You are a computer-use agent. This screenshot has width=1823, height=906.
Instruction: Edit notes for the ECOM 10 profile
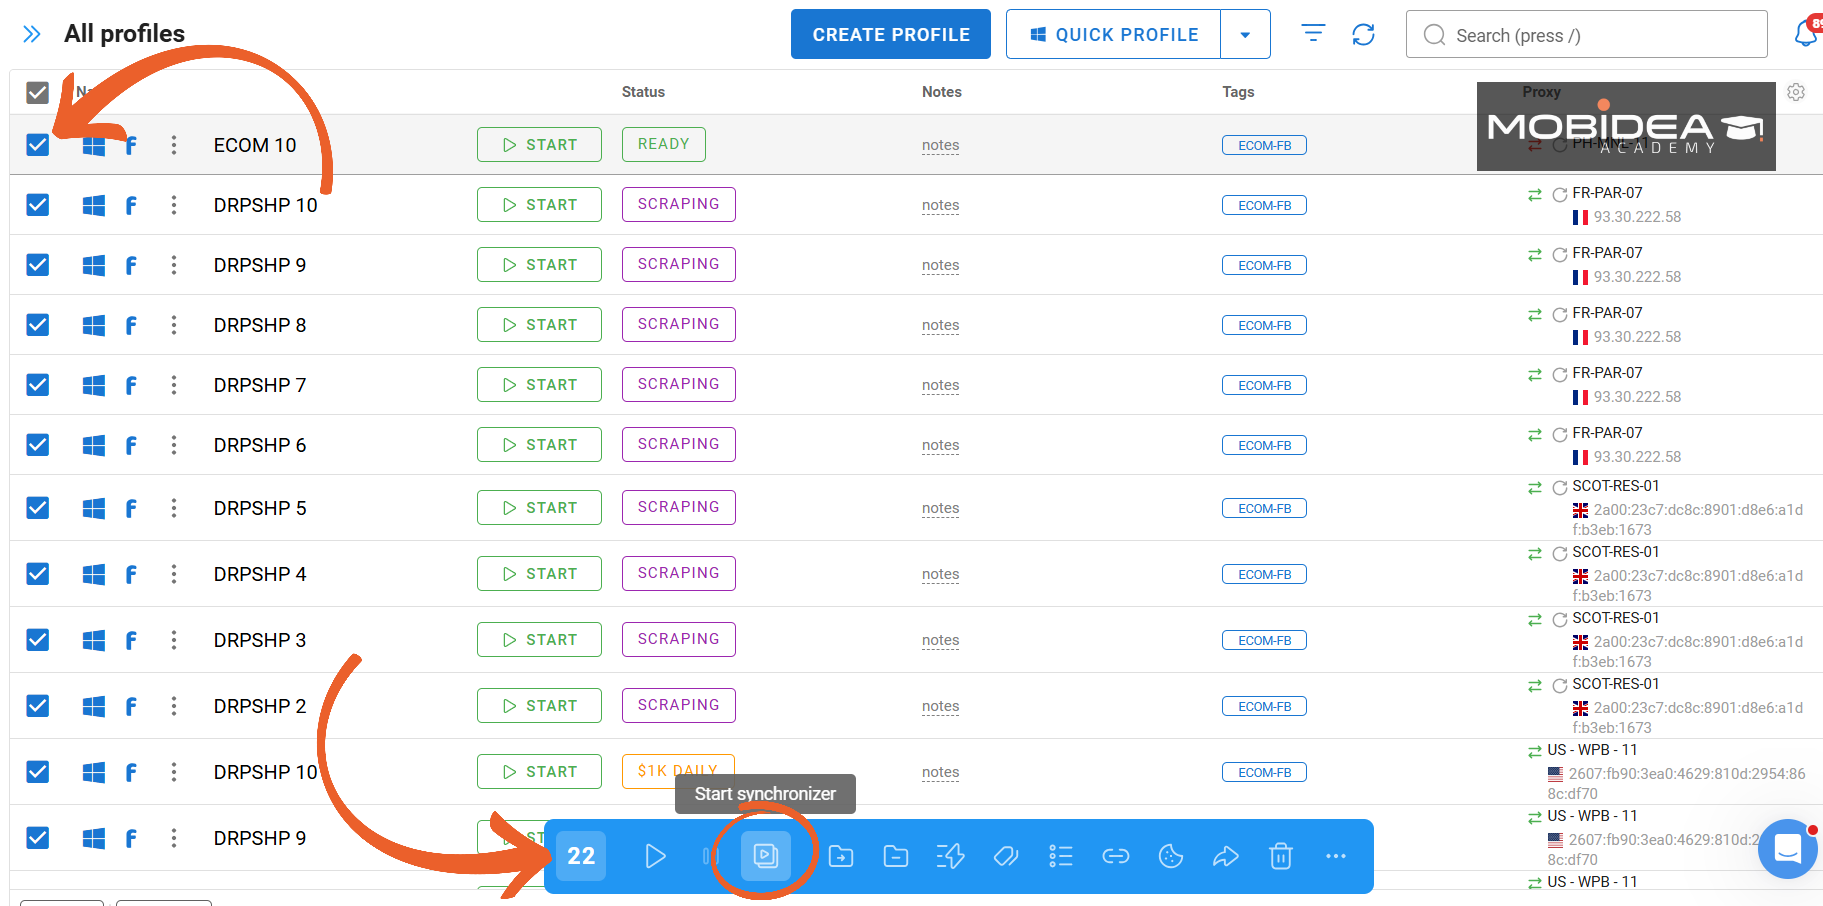click(940, 145)
